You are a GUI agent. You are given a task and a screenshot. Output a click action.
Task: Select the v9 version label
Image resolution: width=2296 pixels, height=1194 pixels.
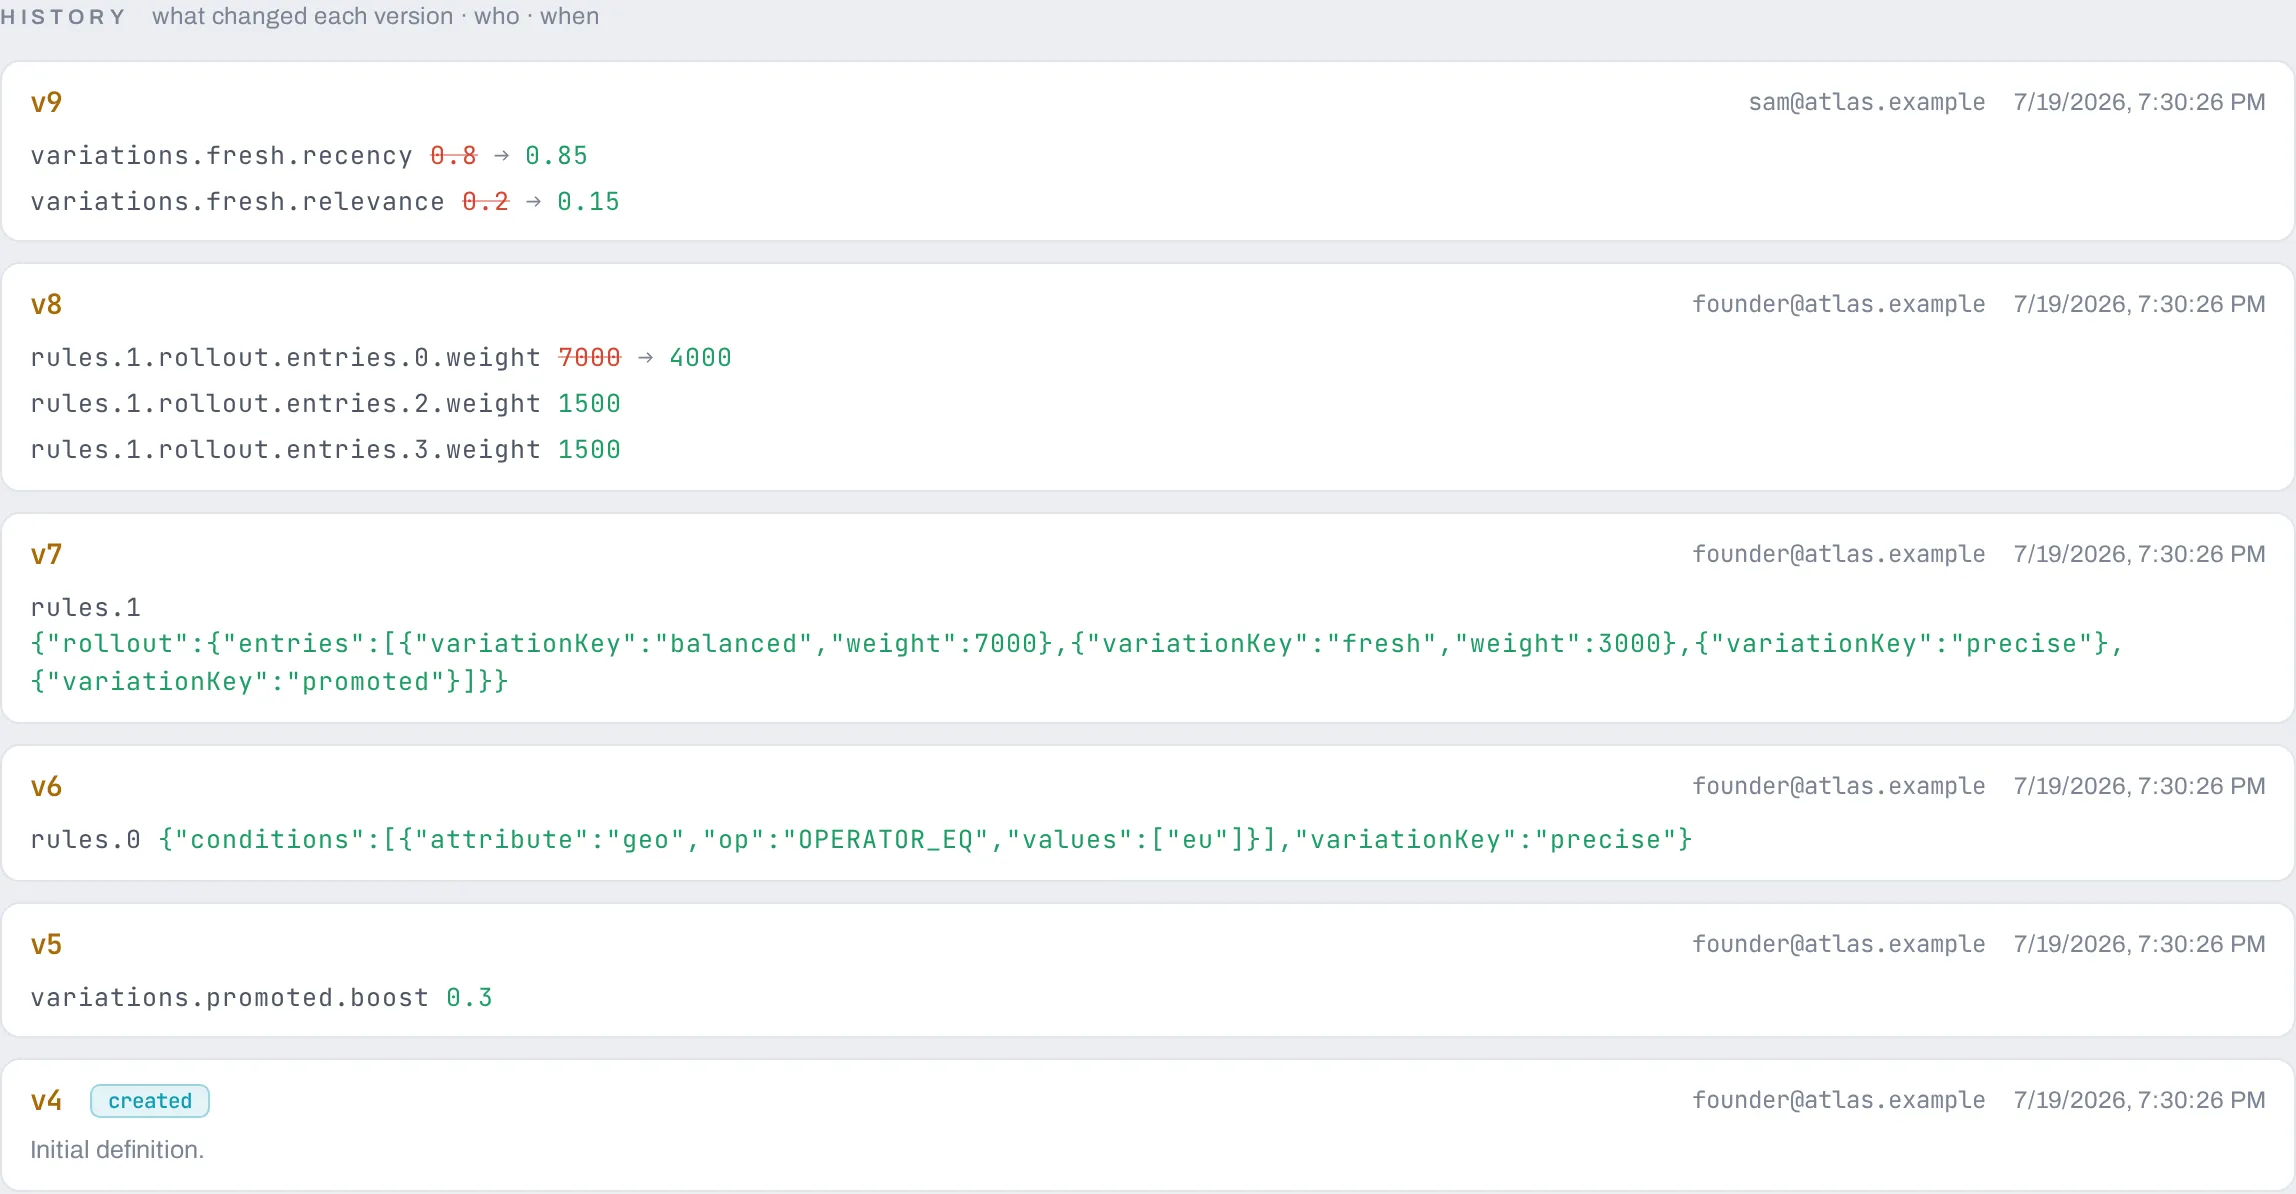[x=46, y=102]
